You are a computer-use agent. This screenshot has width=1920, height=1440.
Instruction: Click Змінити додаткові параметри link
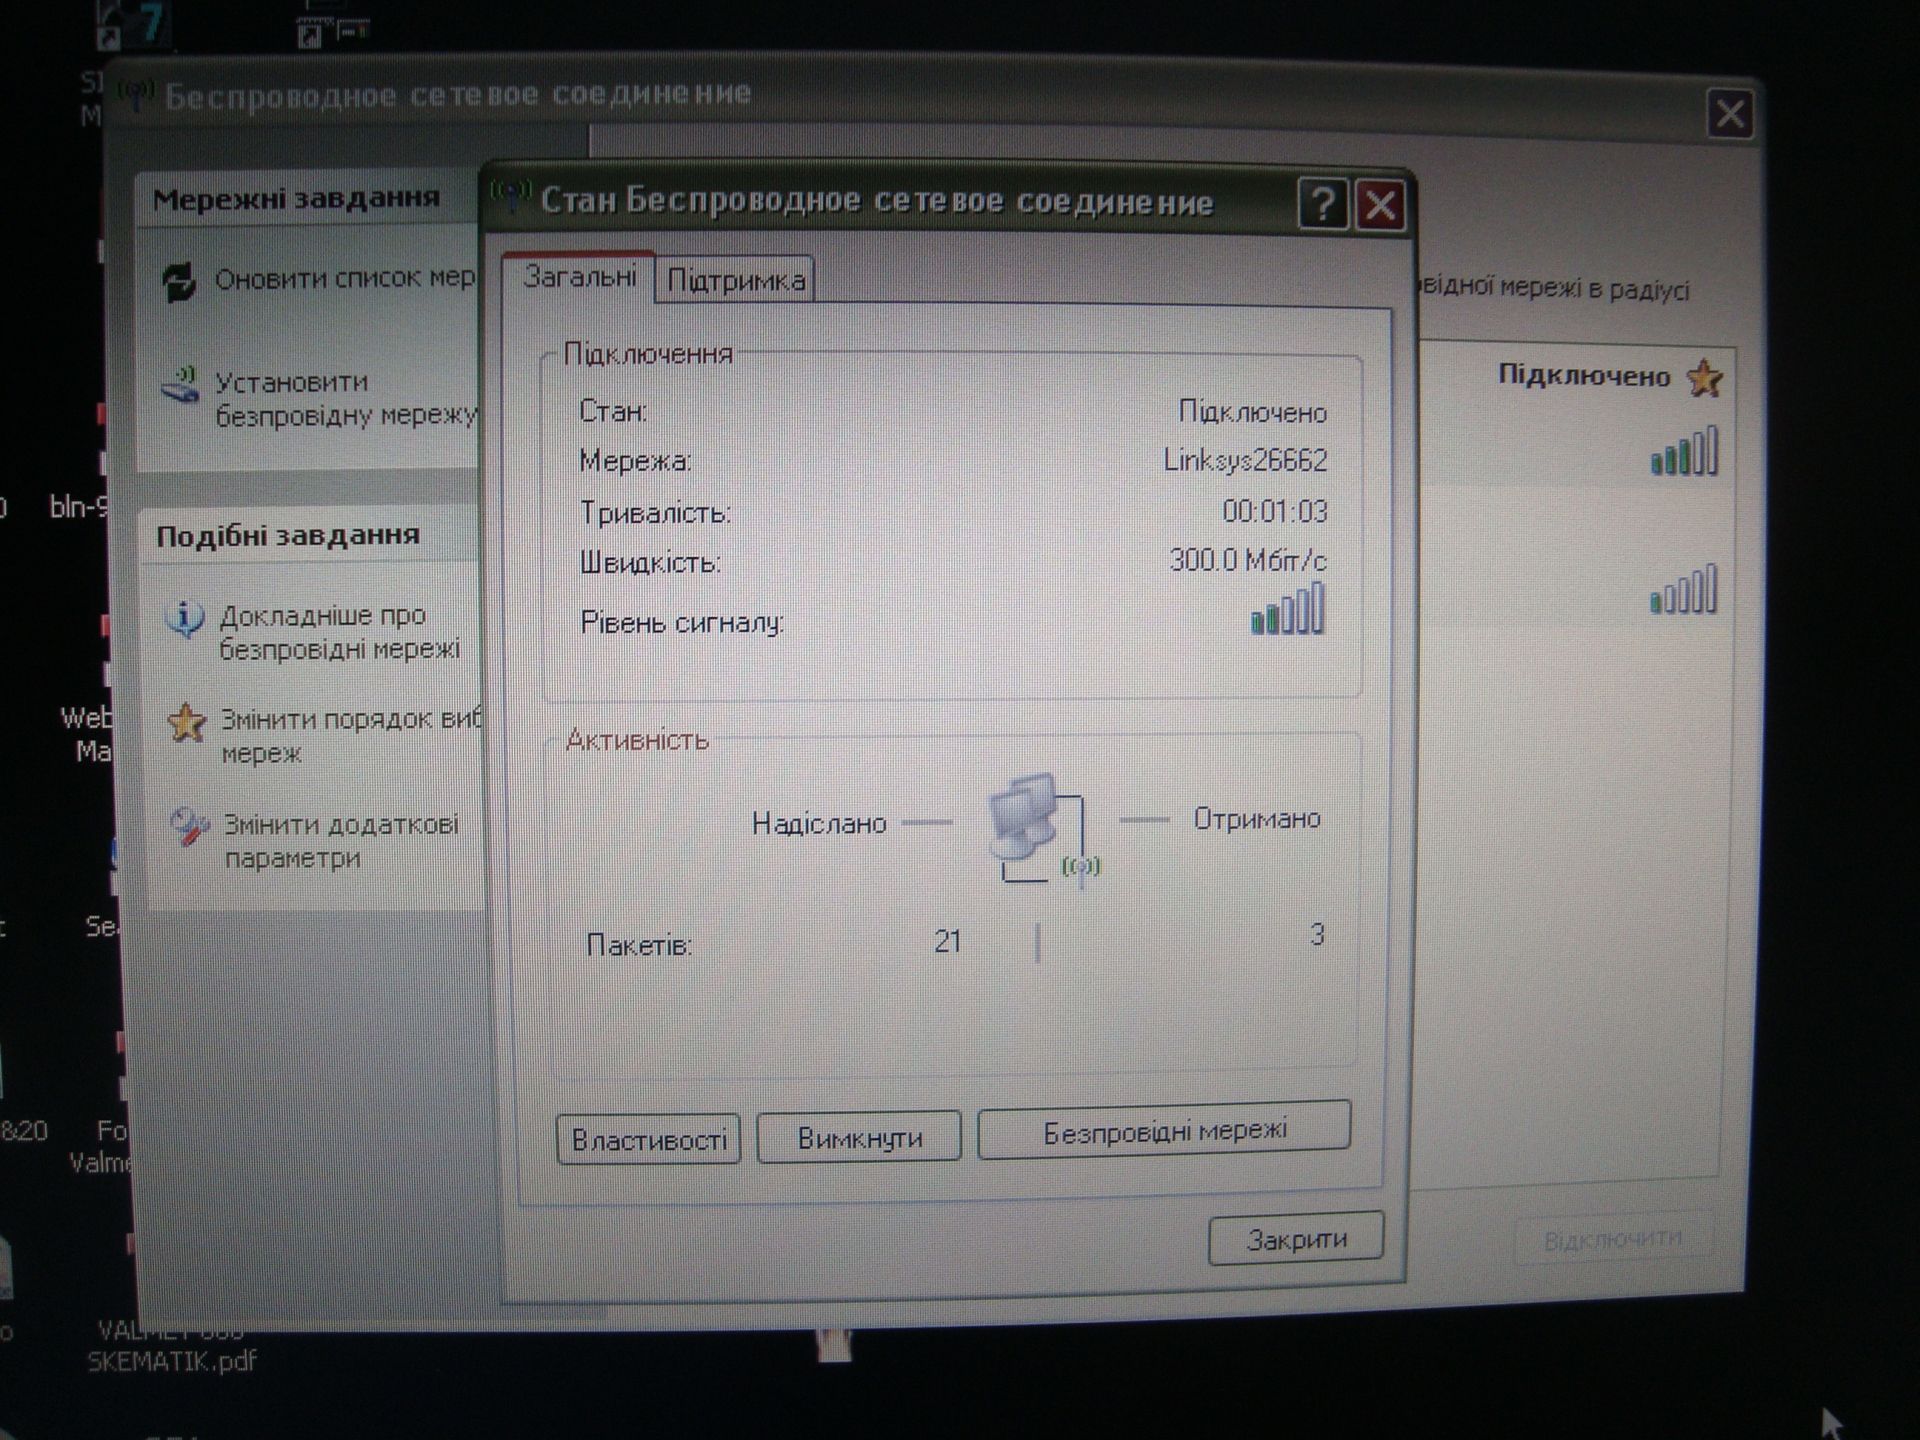click(x=341, y=841)
